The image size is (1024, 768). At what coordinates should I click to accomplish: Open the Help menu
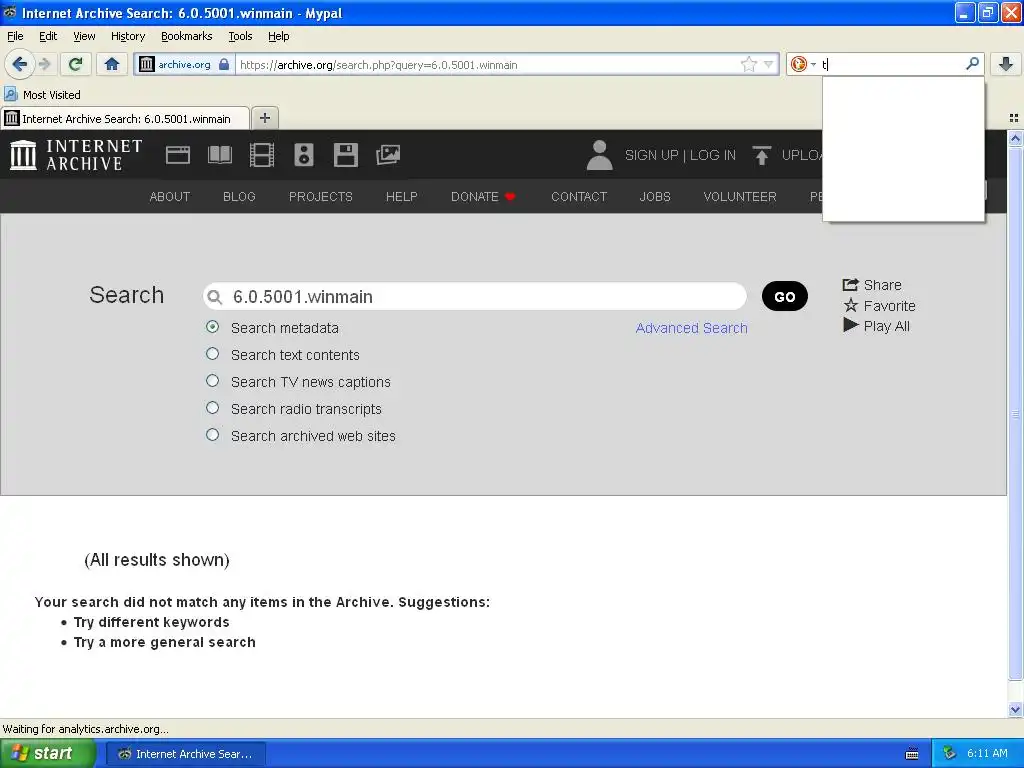coord(278,36)
